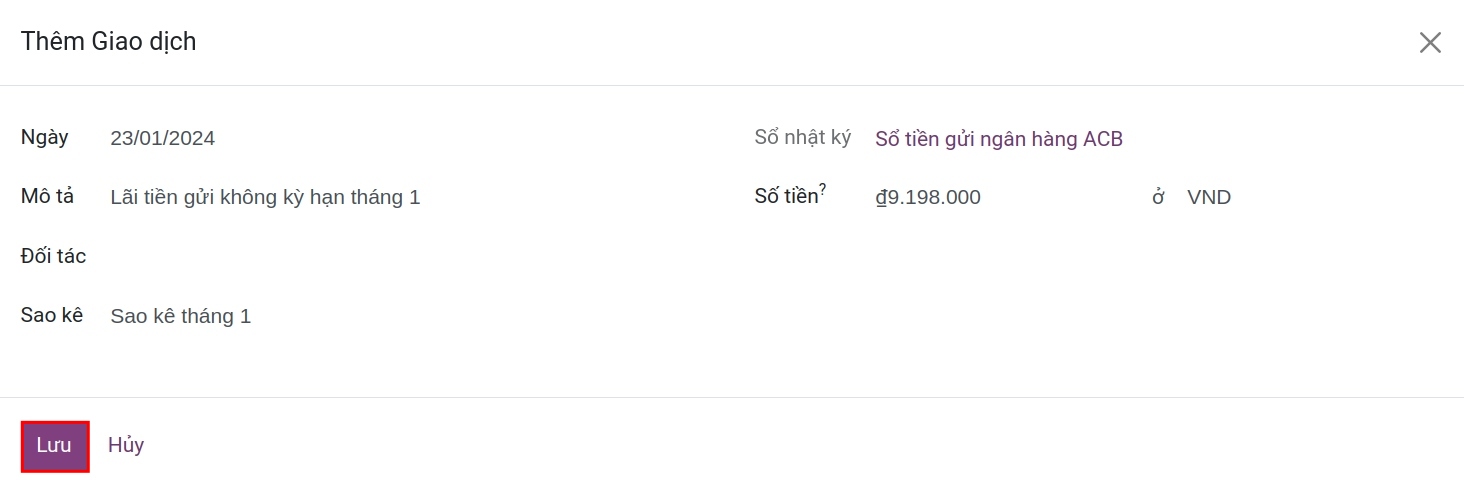
Task: Click the đ currency symbol before the amount
Action: click(x=881, y=198)
